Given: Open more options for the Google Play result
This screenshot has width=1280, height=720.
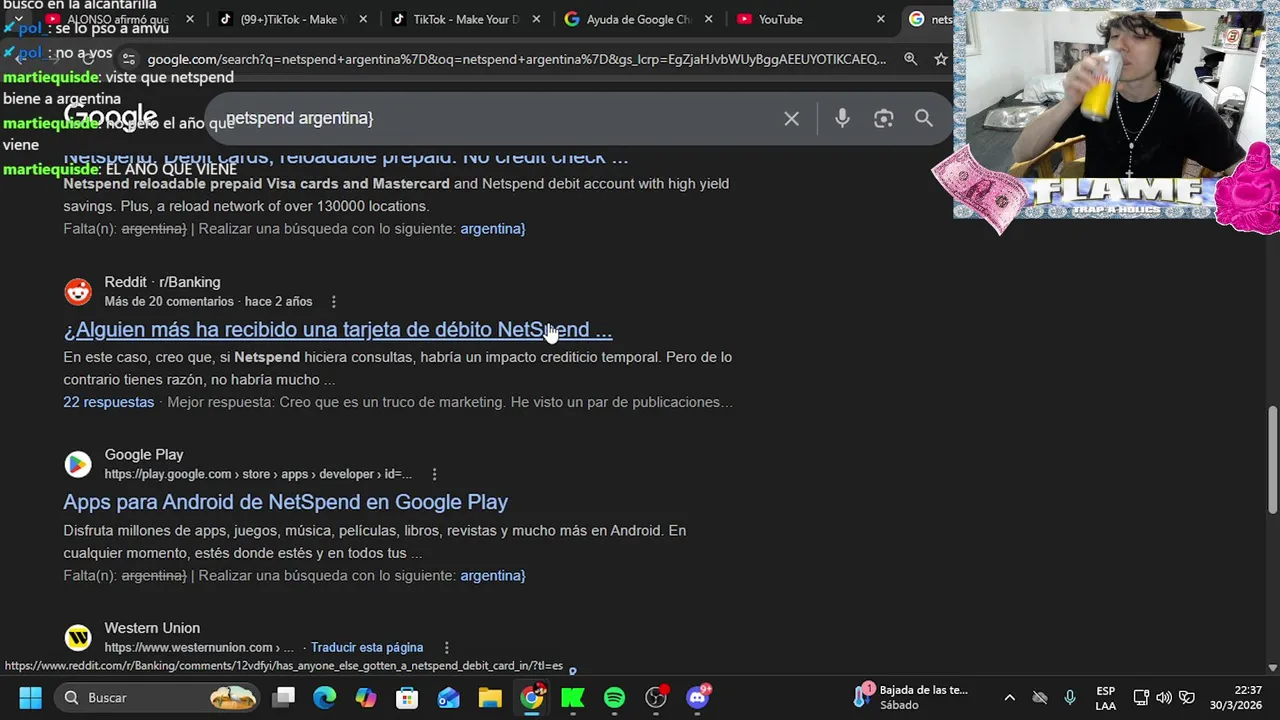Looking at the screenshot, I should tap(434, 474).
